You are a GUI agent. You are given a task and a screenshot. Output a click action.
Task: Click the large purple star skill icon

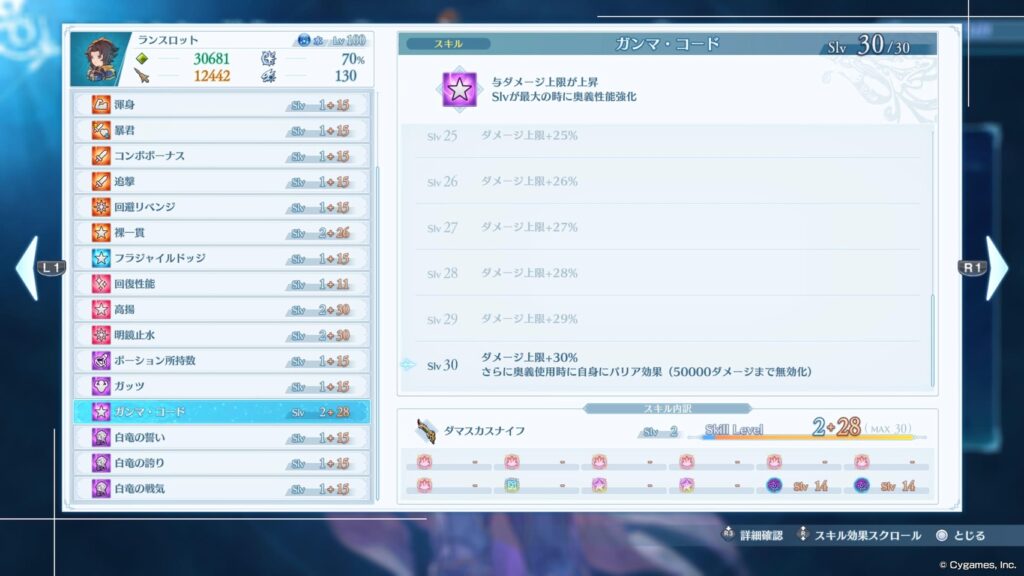click(x=458, y=89)
